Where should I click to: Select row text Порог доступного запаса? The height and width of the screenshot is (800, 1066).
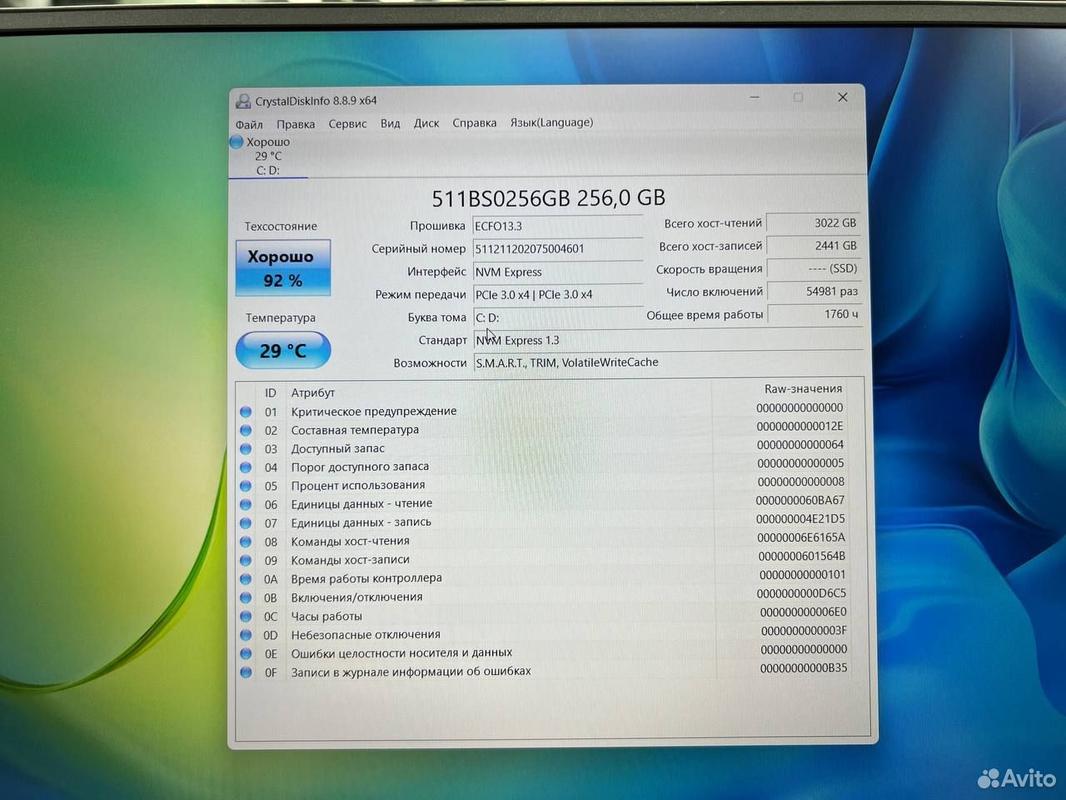point(360,466)
